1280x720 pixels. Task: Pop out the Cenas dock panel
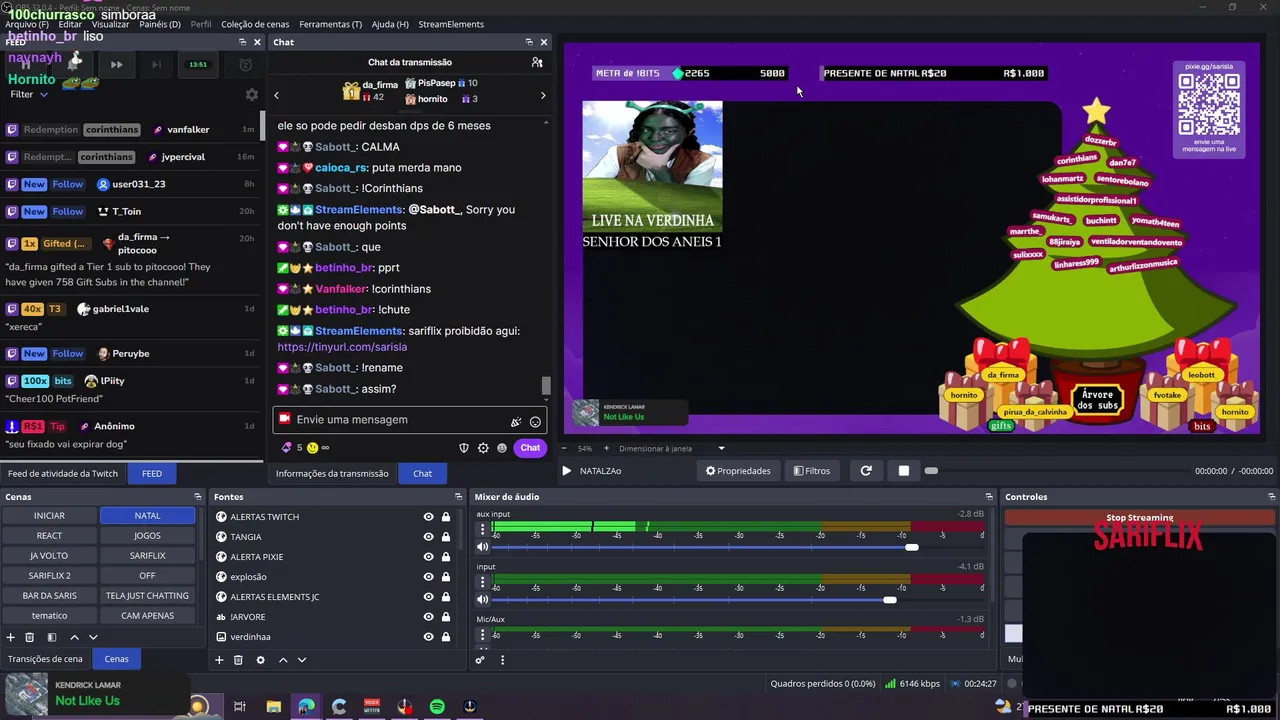point(198,497)
